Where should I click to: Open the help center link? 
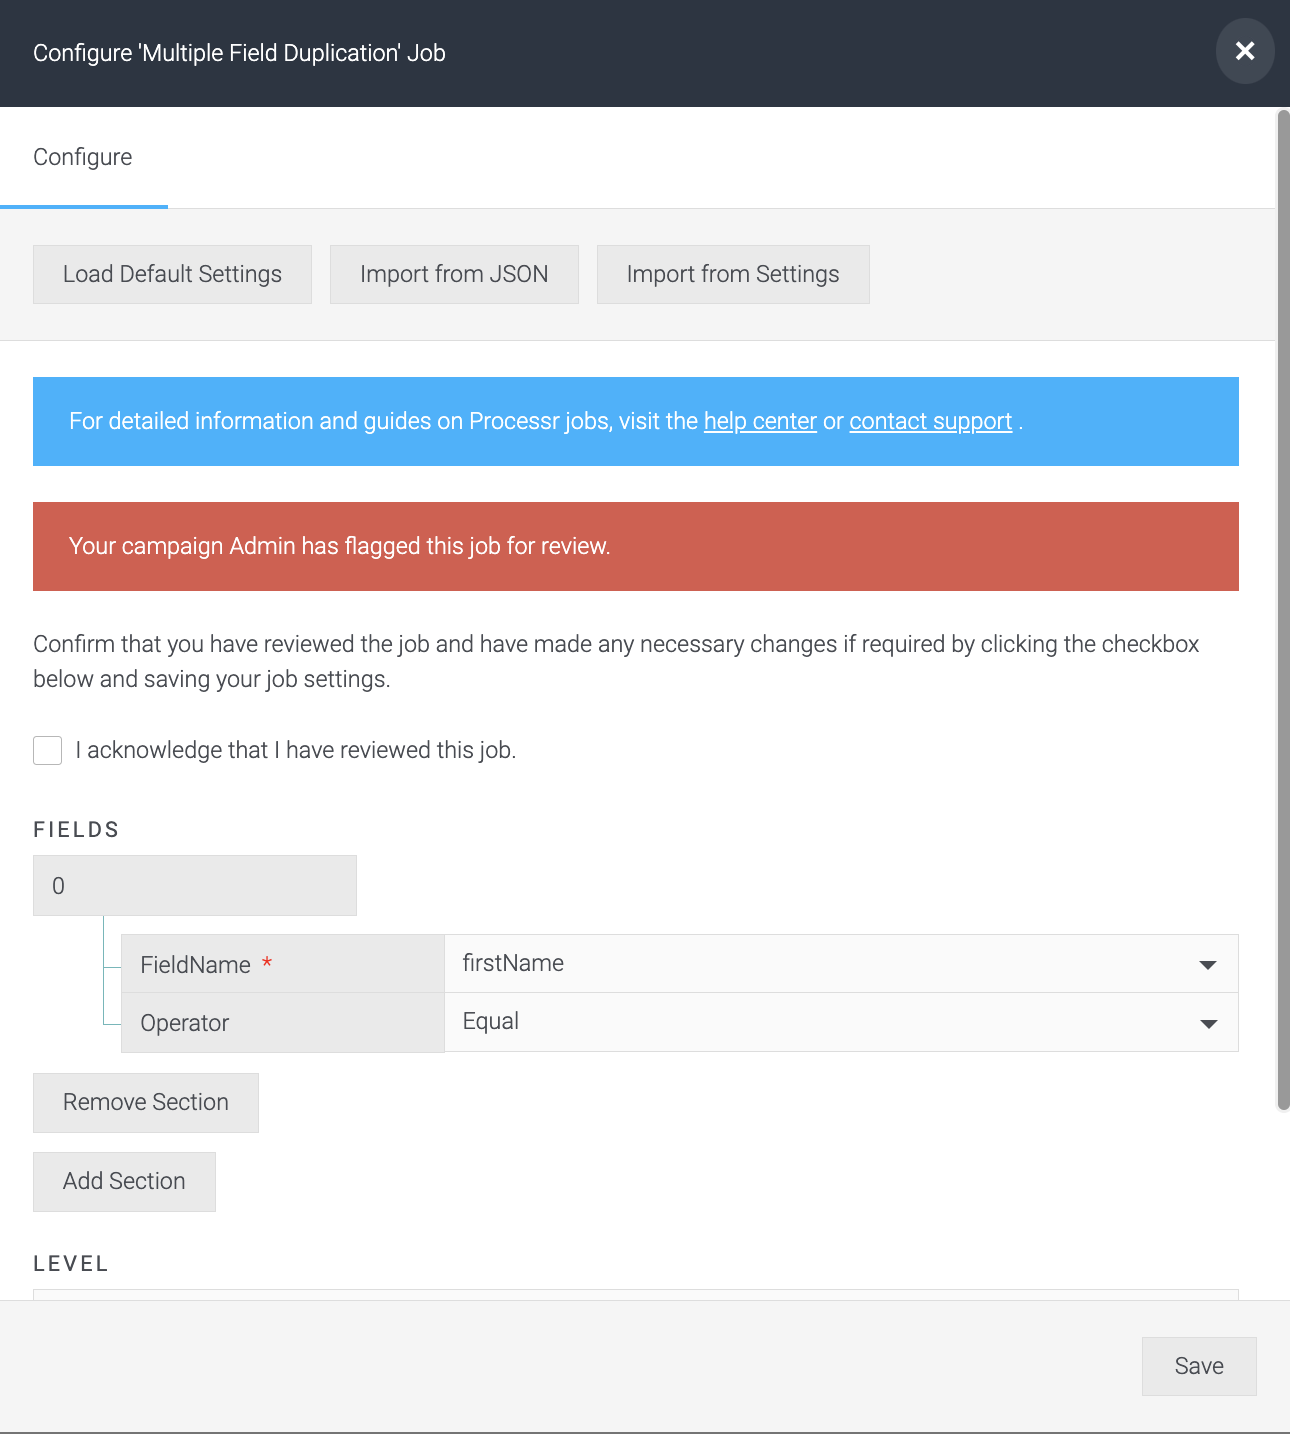coord(760,421)
